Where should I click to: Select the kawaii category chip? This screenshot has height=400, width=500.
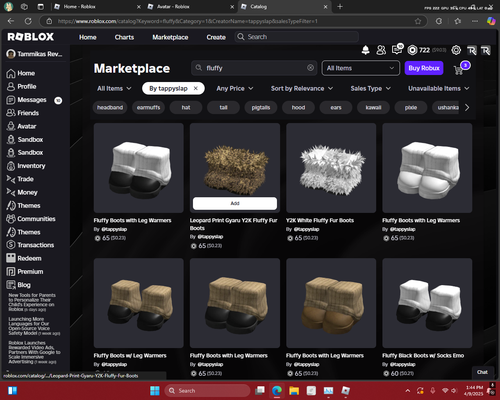pos(373,107)
